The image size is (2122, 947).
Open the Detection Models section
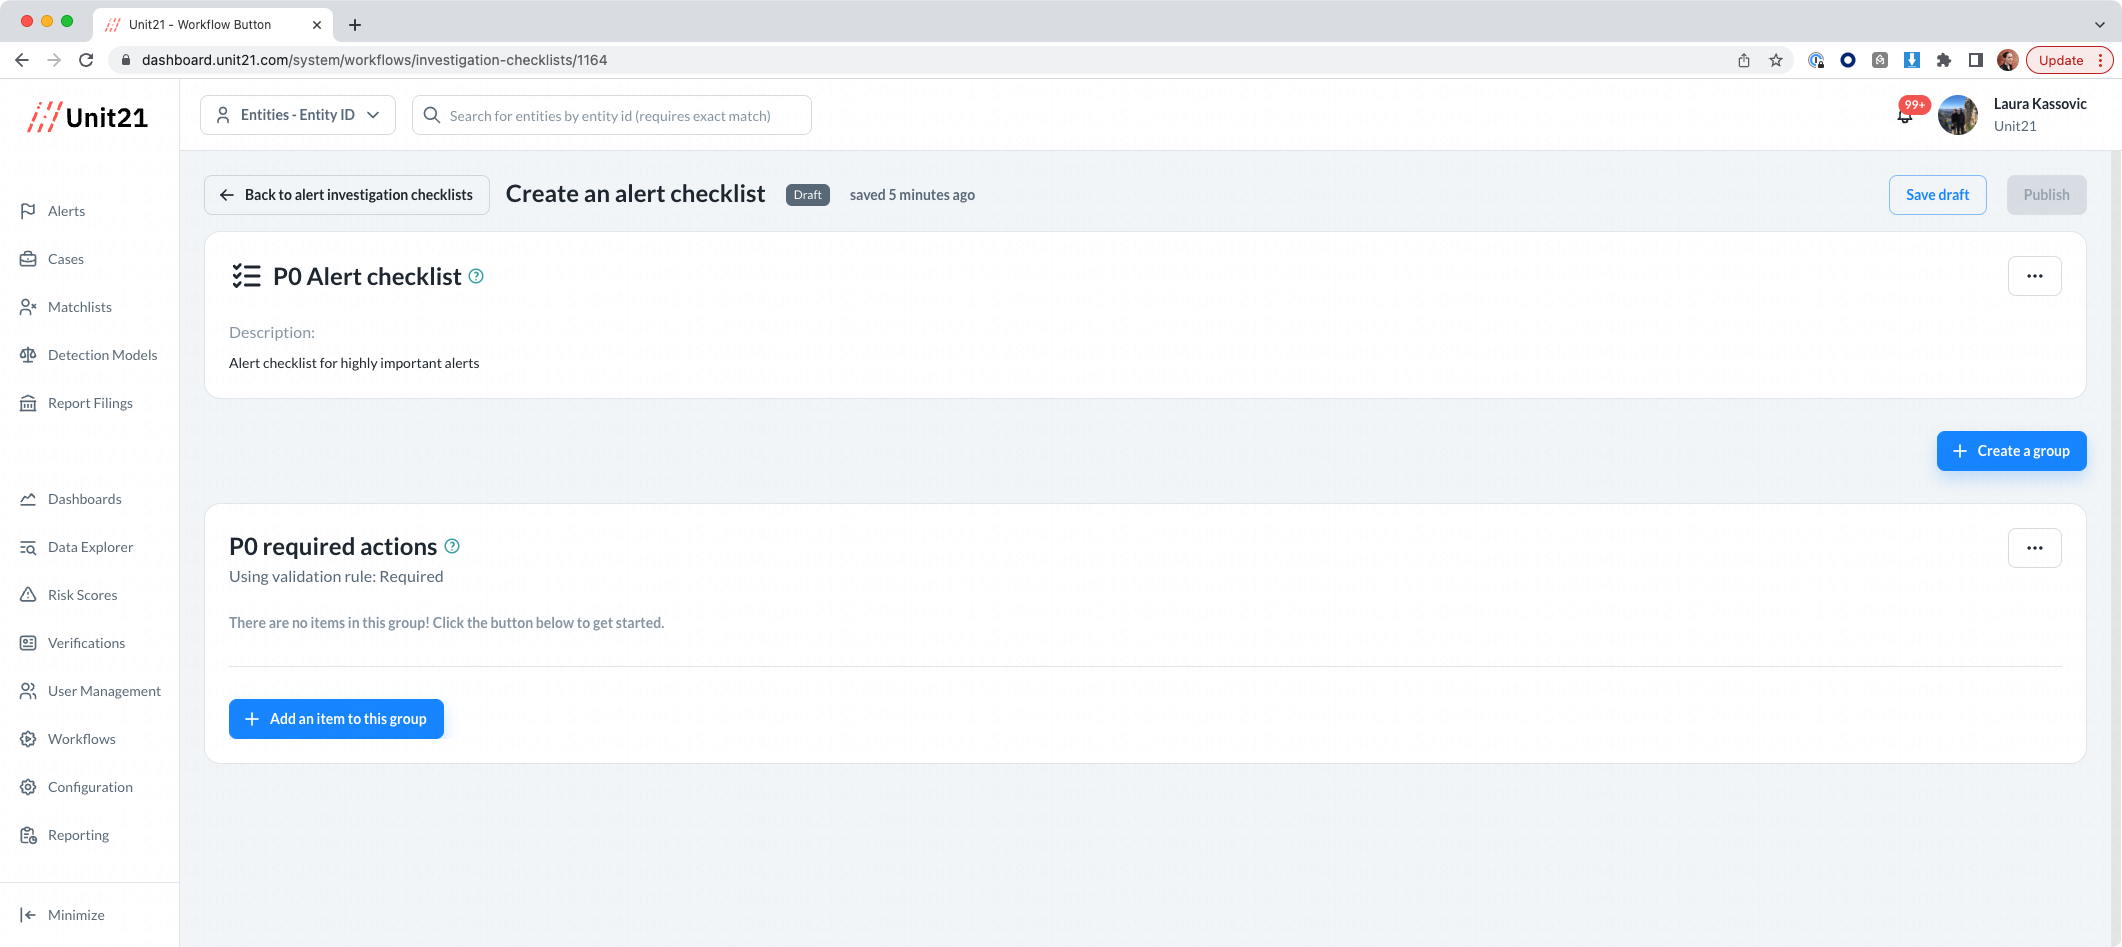[103, 354]
